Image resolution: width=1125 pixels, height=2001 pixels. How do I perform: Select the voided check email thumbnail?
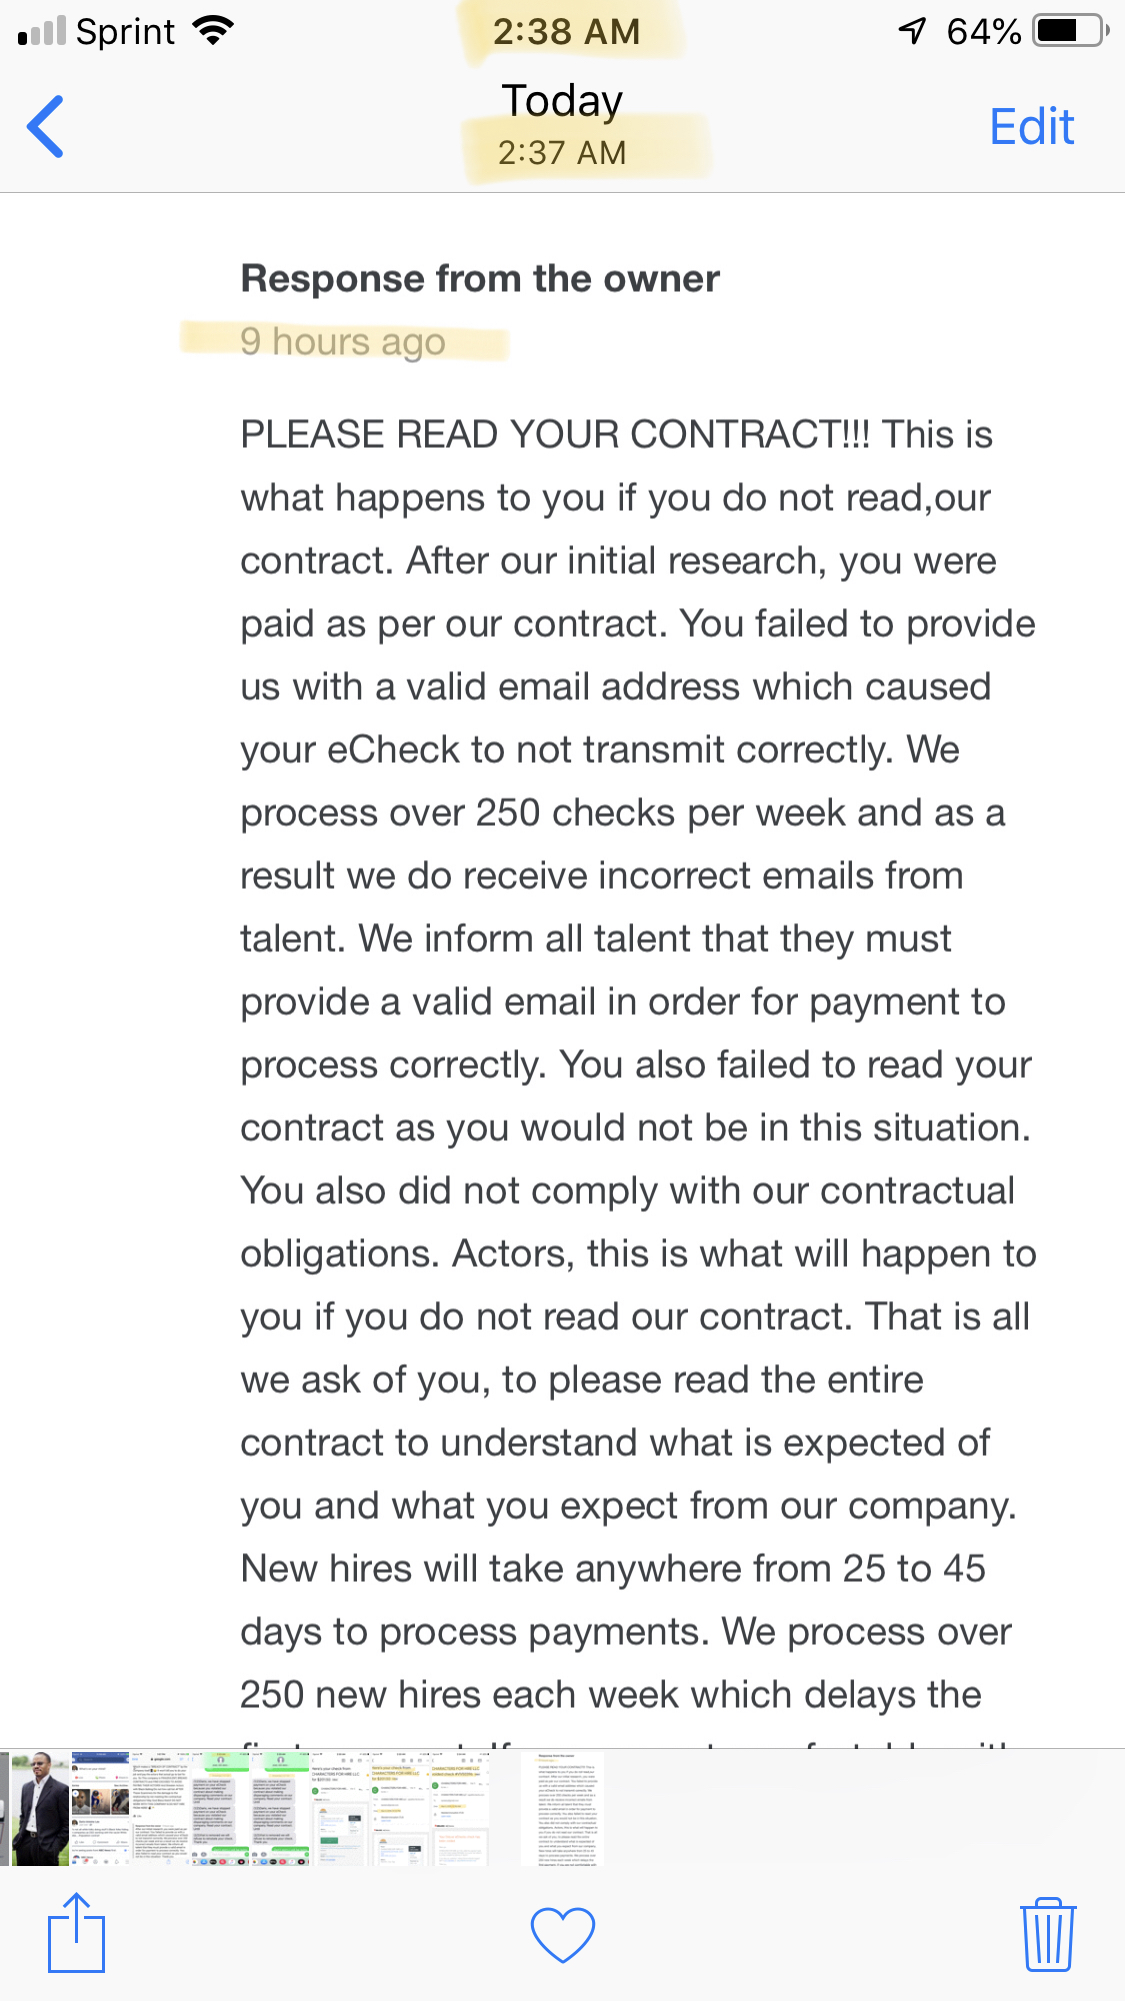(x=459, y=1808)
